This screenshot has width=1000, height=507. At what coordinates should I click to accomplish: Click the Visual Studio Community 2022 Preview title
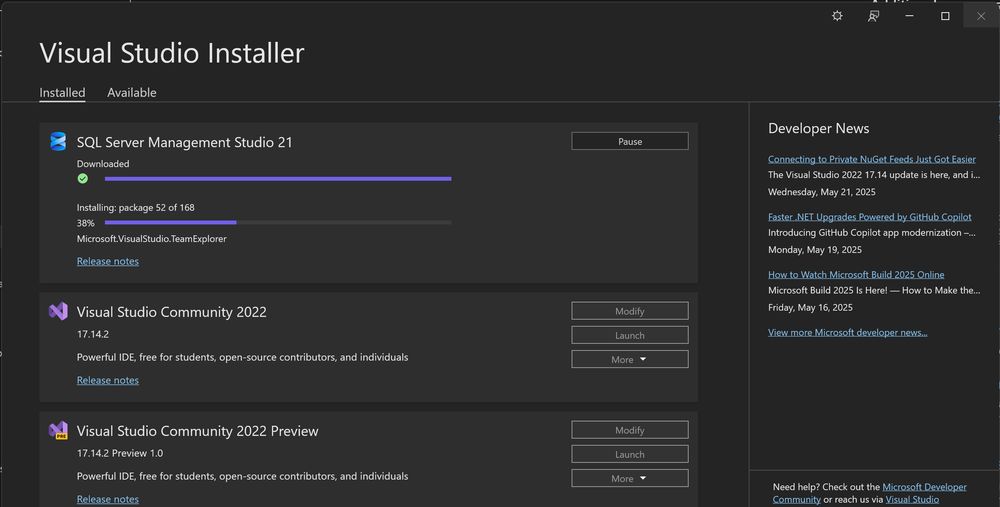point(197,431)
